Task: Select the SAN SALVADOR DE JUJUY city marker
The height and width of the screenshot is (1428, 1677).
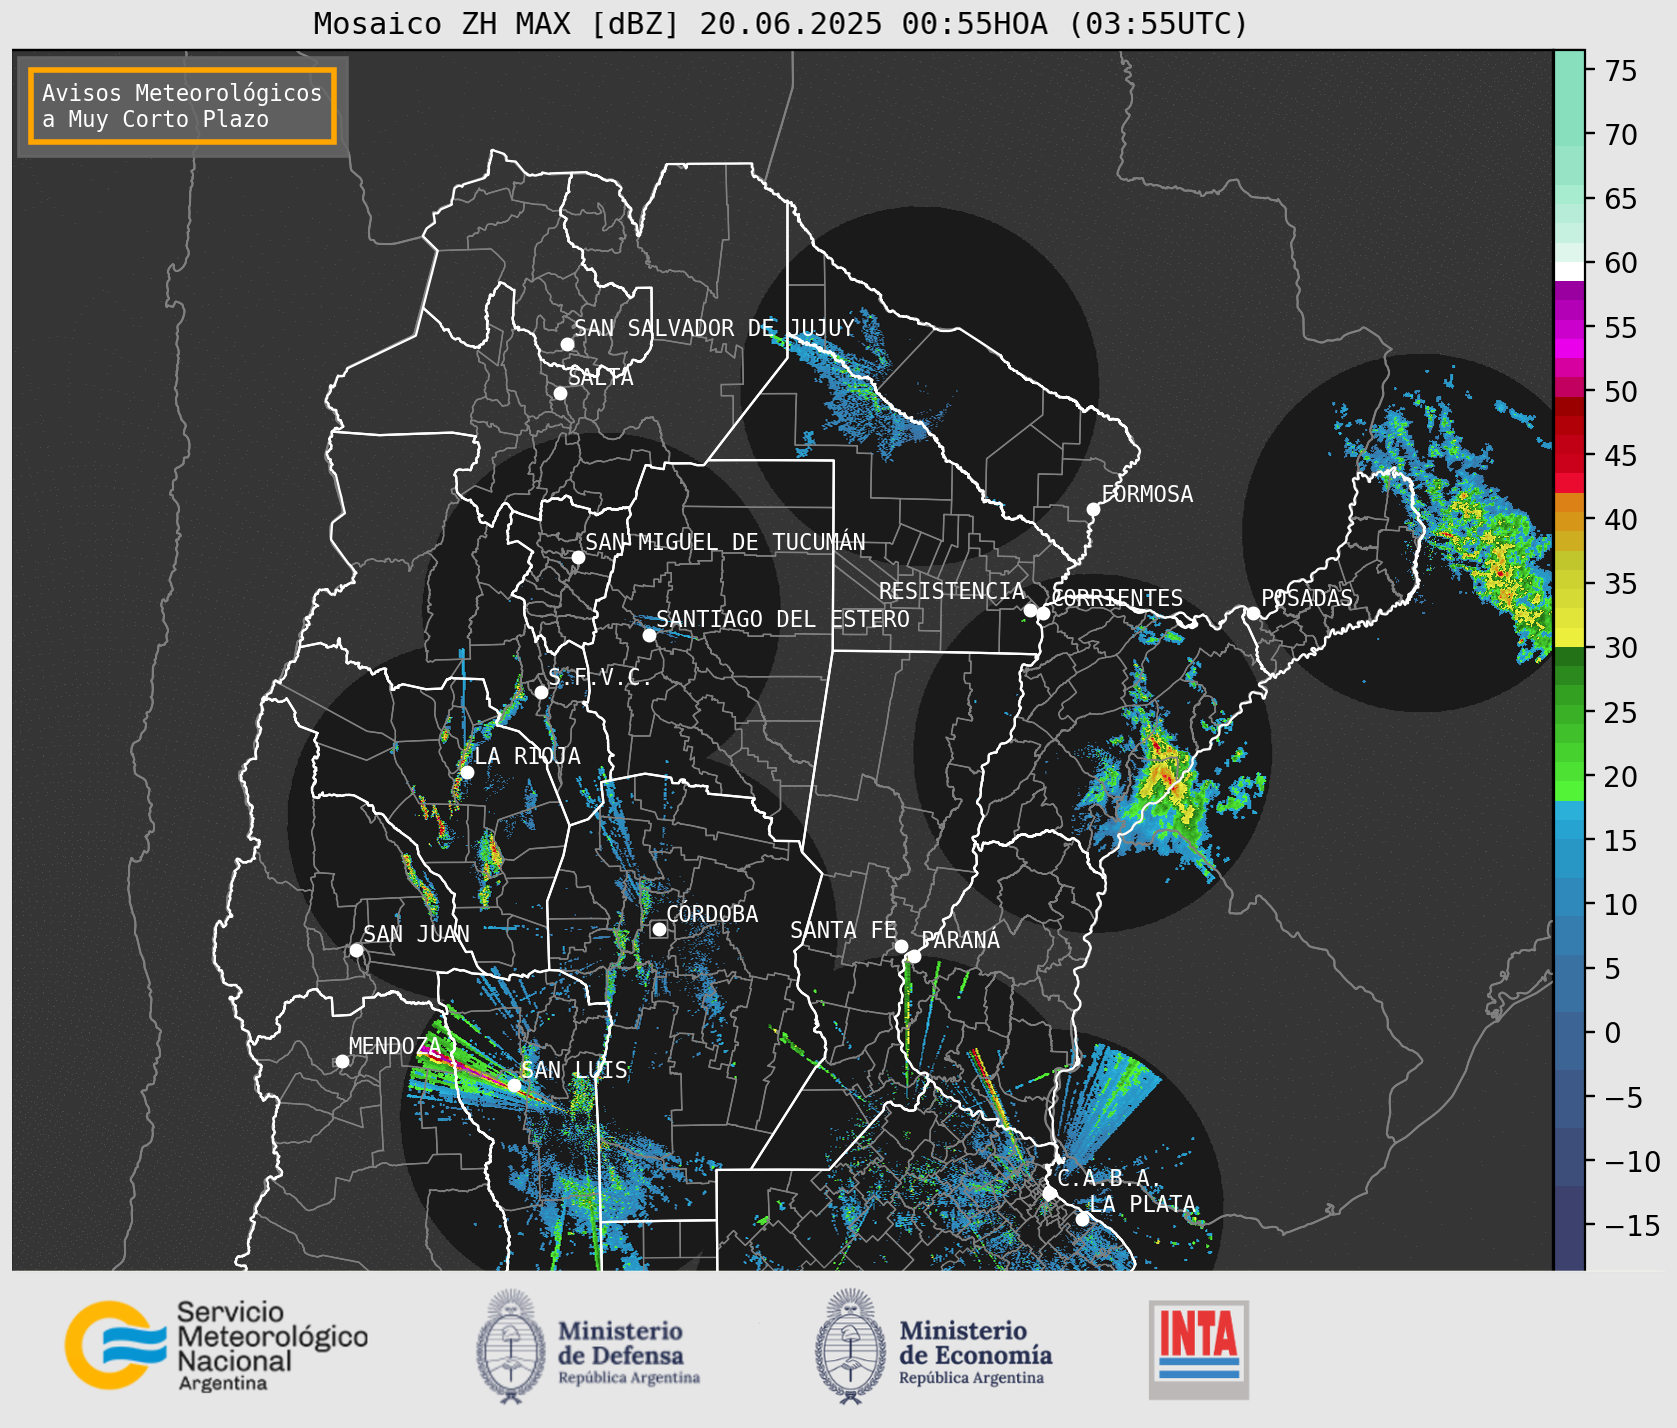Action: [567, 344]
